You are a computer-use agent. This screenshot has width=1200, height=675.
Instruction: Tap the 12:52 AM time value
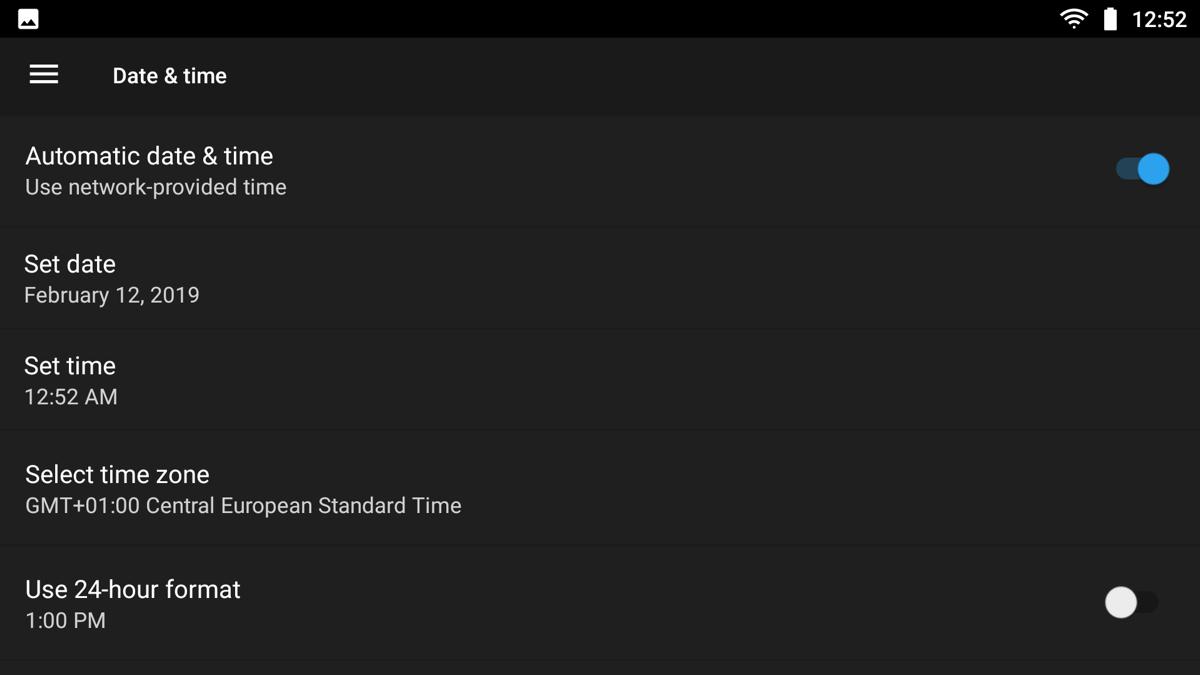pos(71,397)
